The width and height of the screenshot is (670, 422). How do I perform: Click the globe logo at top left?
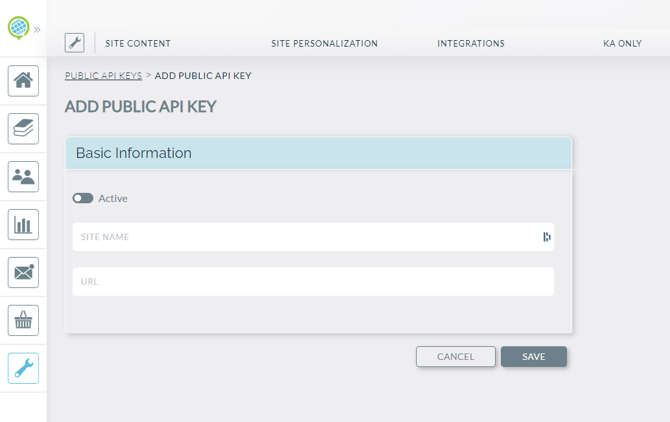tap(17, 28)
